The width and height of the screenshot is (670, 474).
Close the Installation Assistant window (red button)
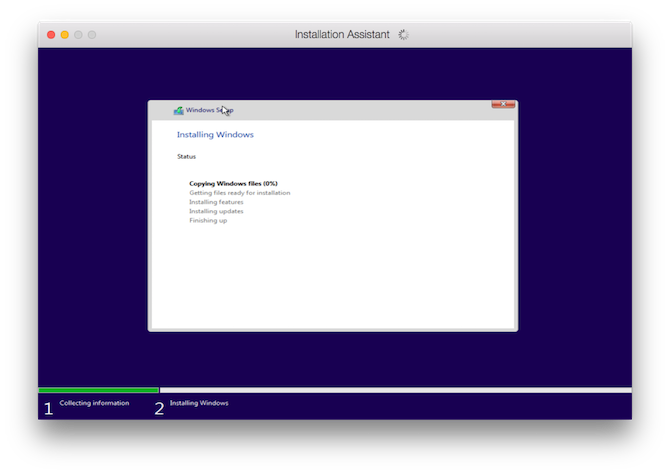click(x=51, y=35)
